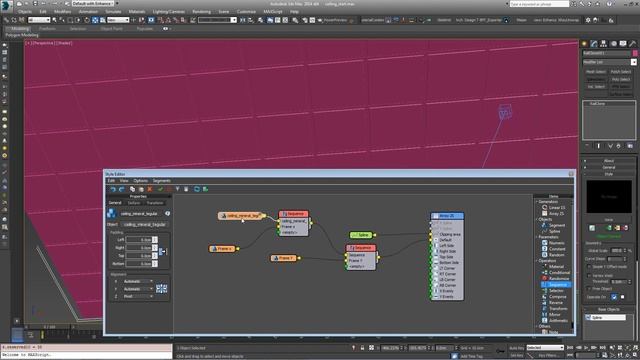Click the Create tab icon in command panel

point(584,44)
